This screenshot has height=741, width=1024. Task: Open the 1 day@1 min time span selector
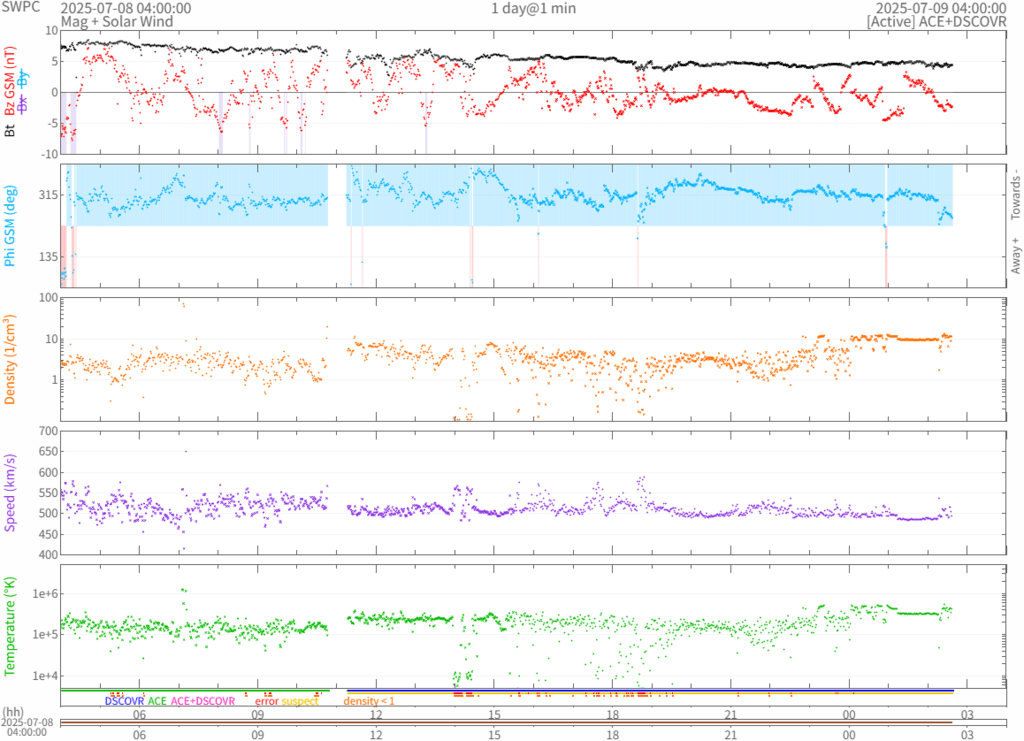533,8
